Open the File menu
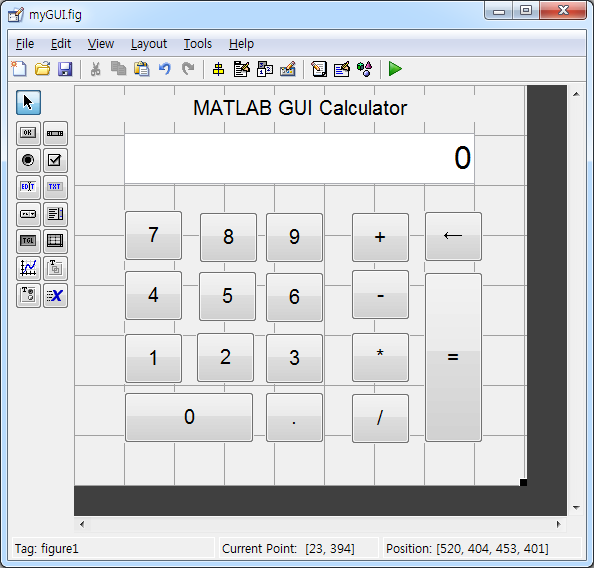Viewport: 594px width, 568px height. click(x=25, y=44)
